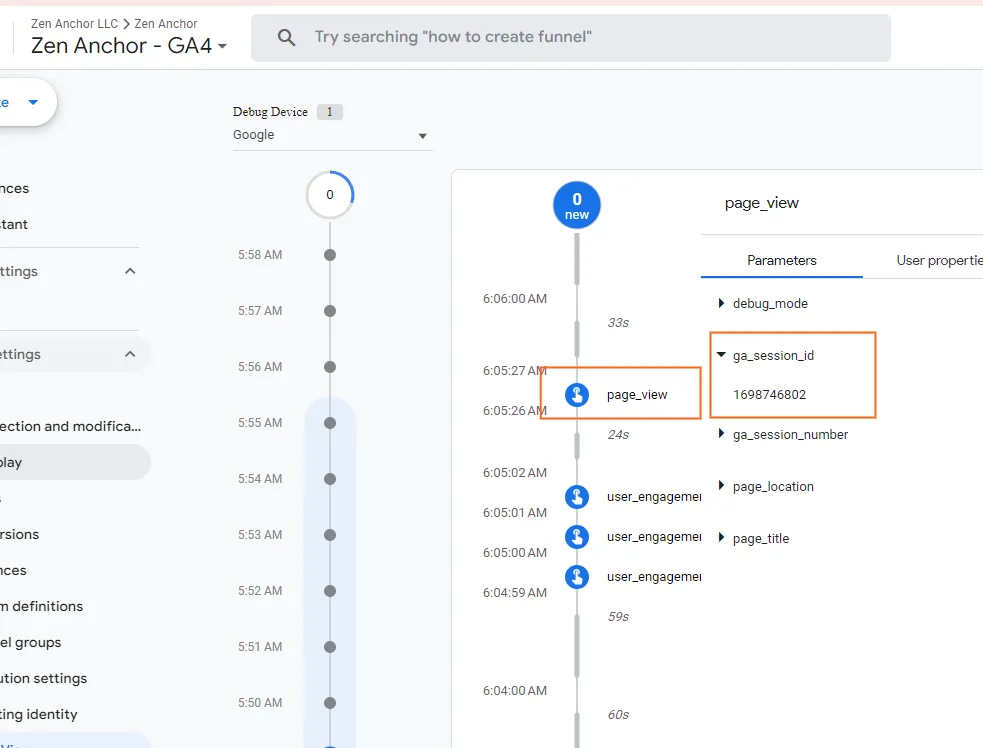Viewport: 983px width, 748px height.
Task: Open Zen Anchor LLC breadcrumb link
Action: pyautogui.click(x=75, y=24)
